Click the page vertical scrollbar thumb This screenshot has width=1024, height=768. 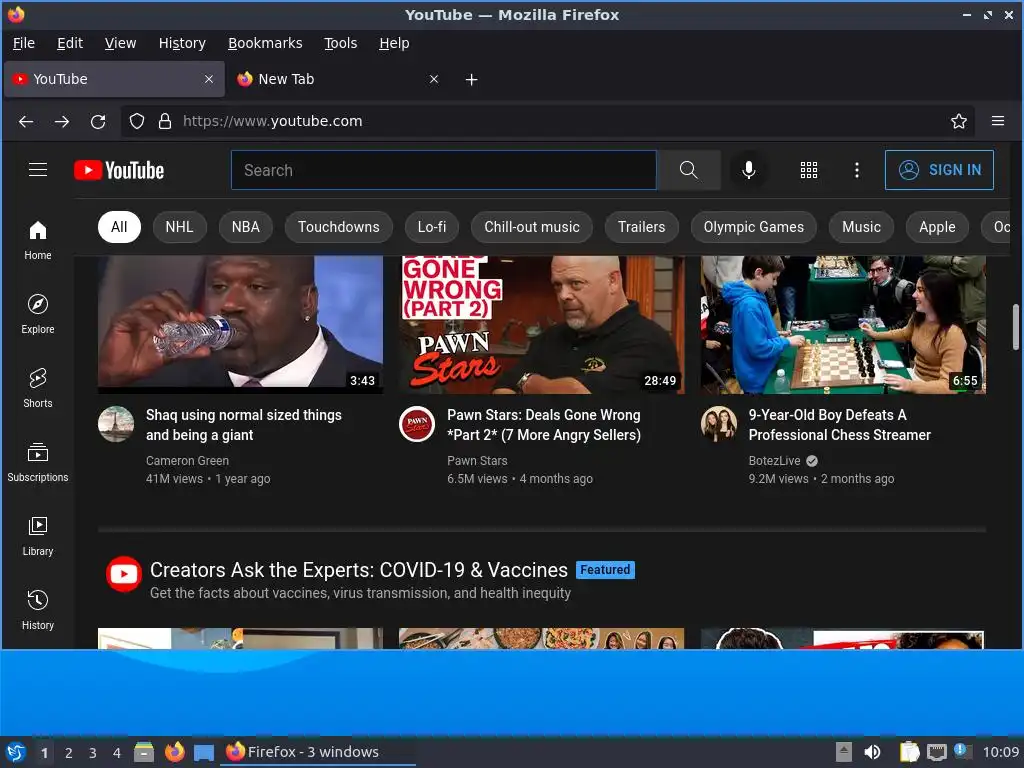click(x=1017, y=327)
